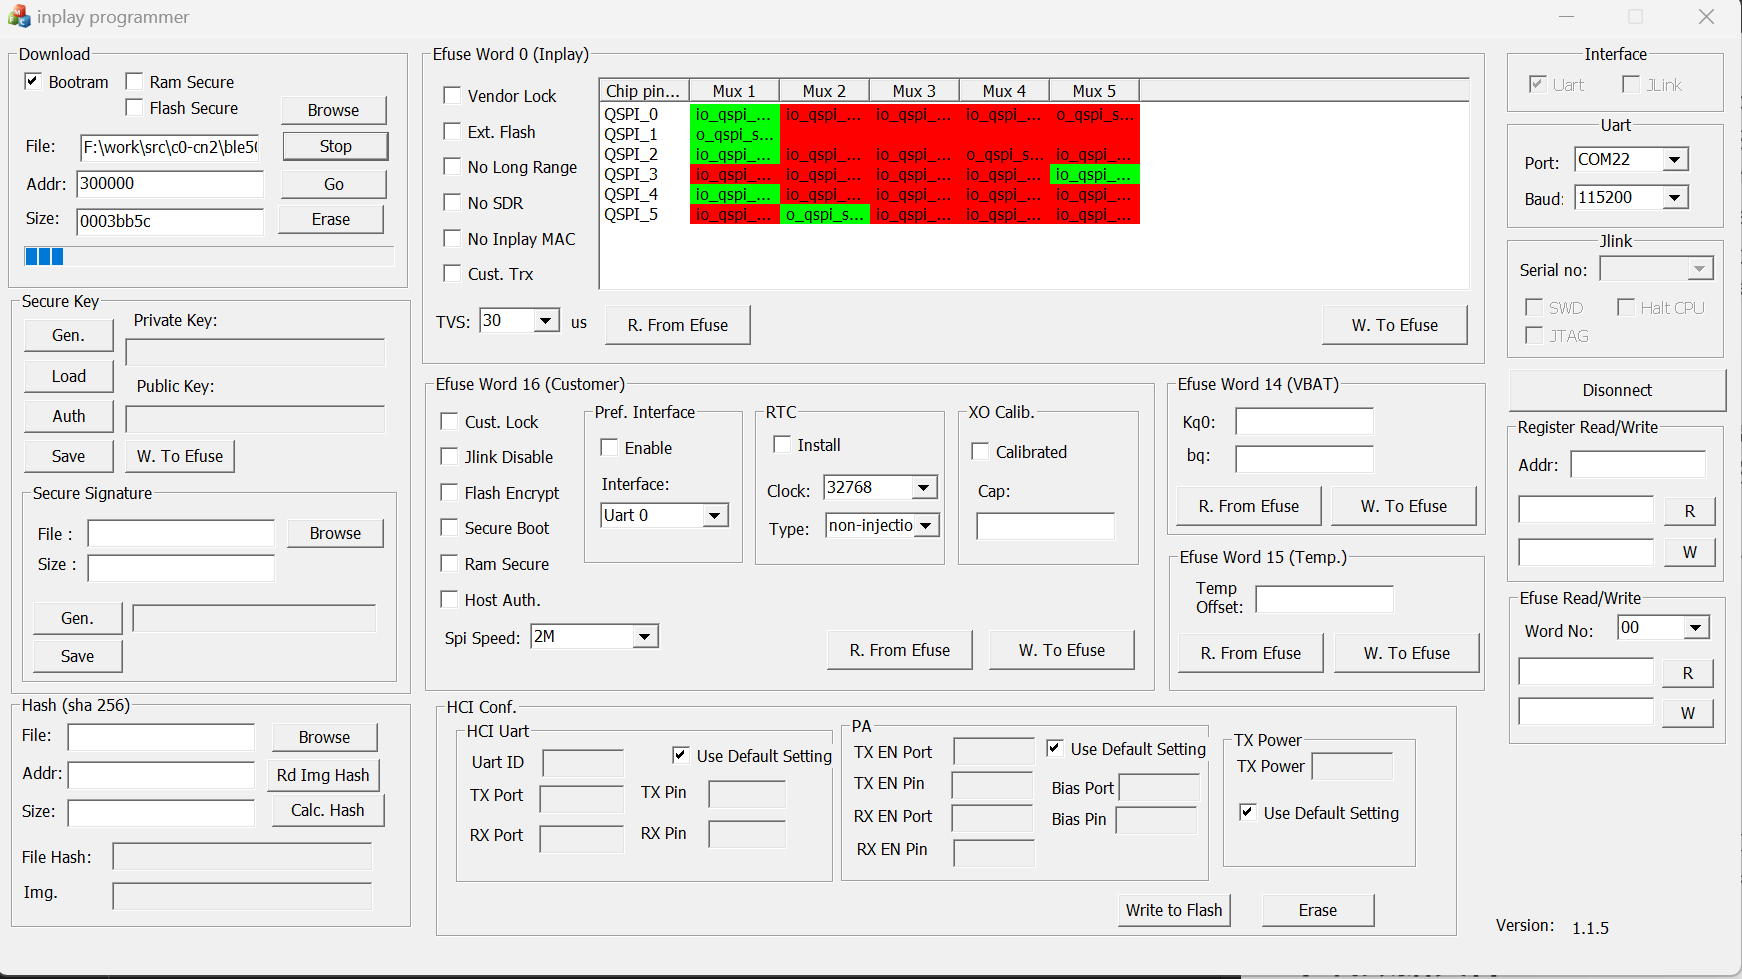Click the download progress bar
Viewport: 1742px width, 979px height.
(208, 256)
